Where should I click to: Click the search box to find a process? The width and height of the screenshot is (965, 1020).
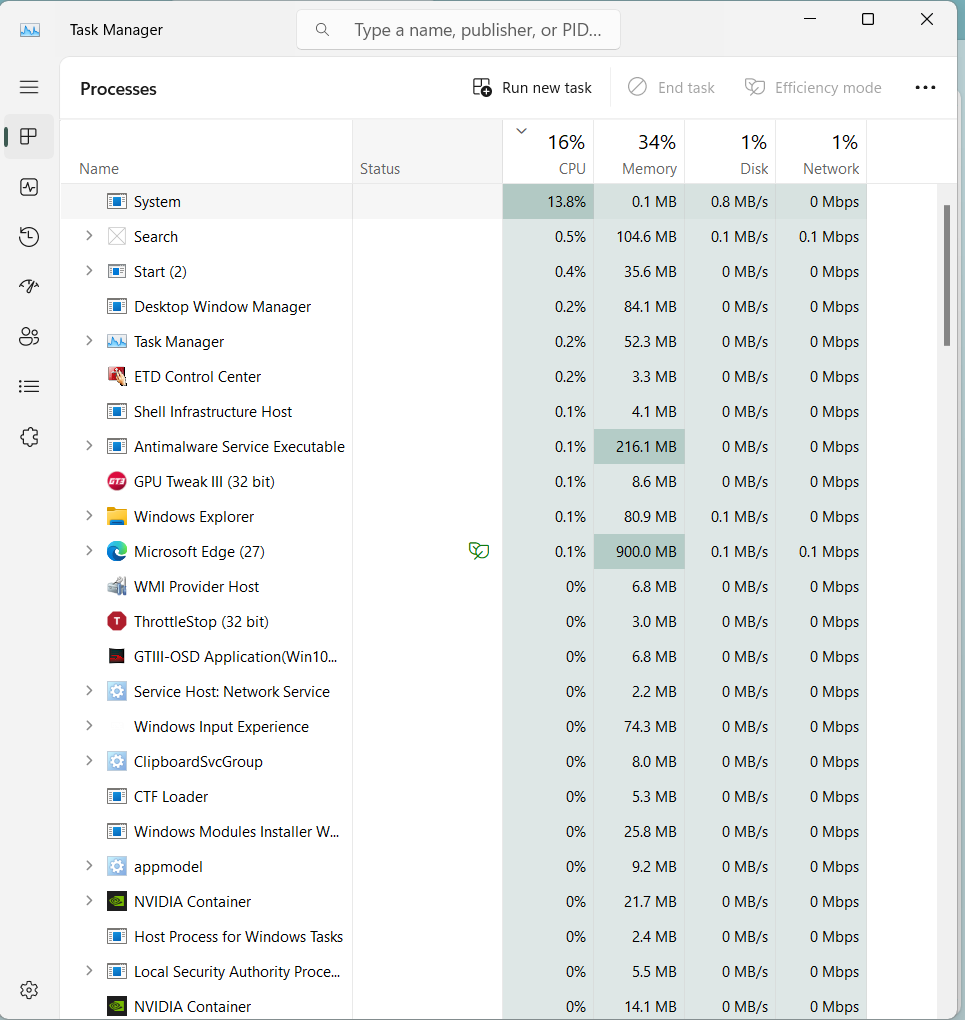pos(458,30)
